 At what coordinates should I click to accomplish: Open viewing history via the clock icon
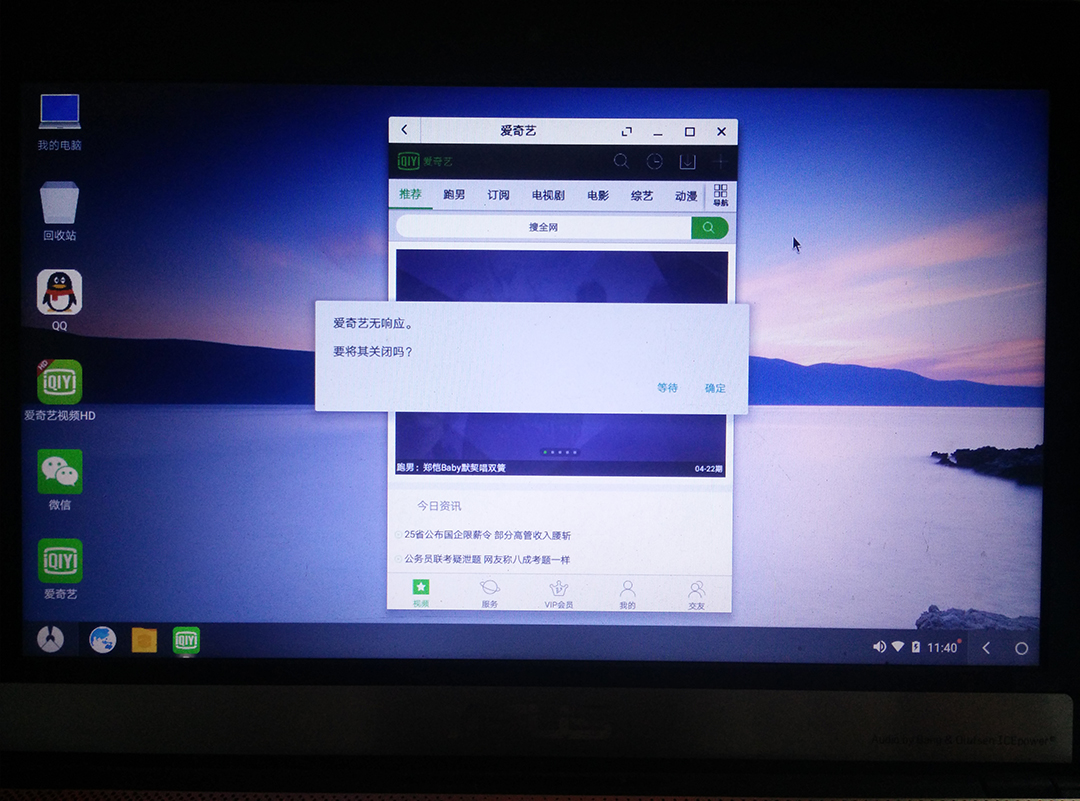tap(656, 161)
